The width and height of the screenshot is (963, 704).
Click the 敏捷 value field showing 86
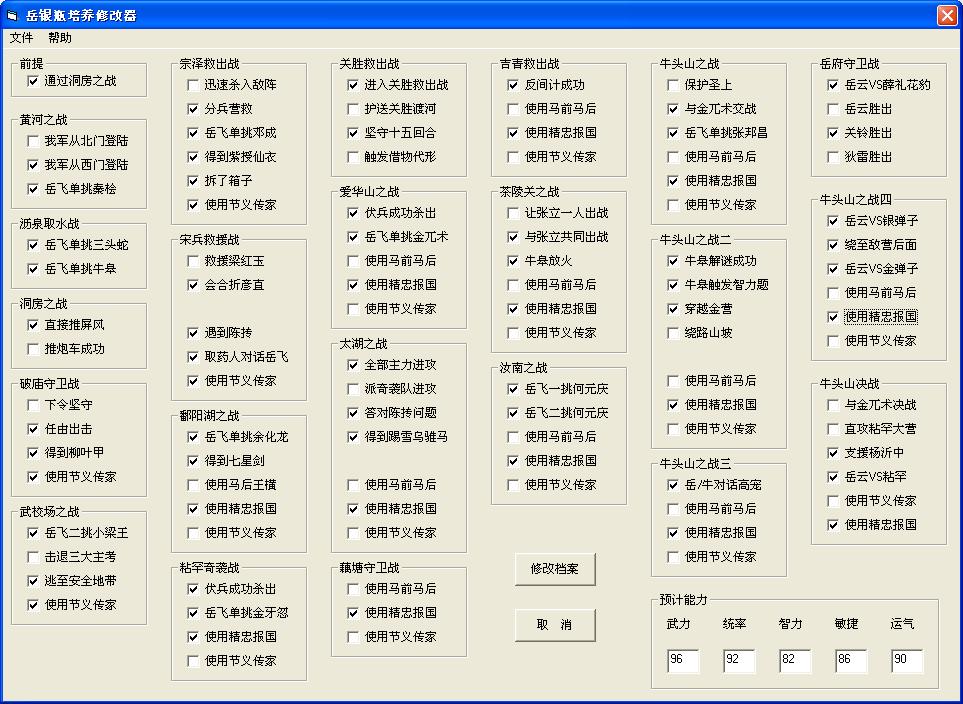coord(851,660)
